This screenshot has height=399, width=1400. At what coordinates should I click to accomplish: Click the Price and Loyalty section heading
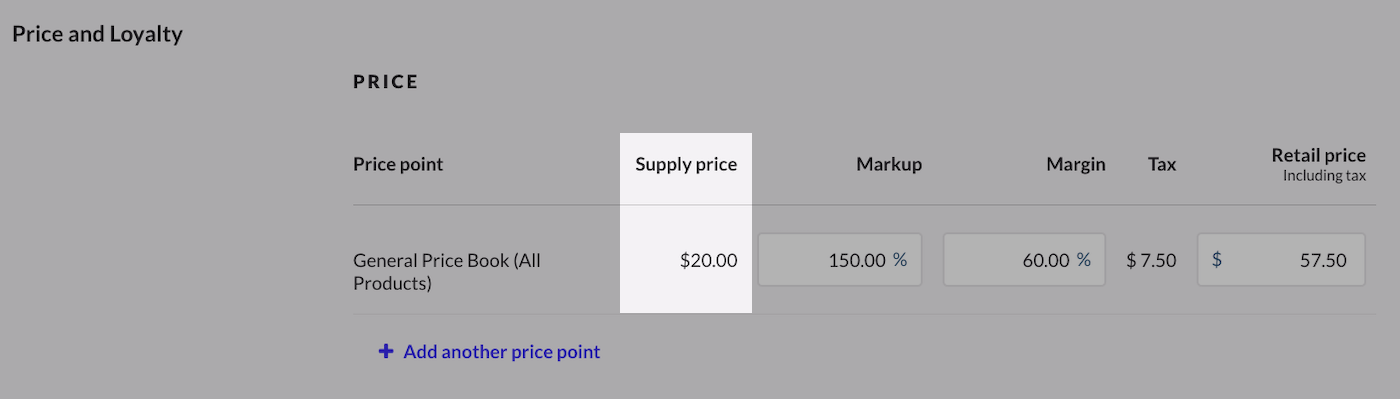click(x=97, y=34)
